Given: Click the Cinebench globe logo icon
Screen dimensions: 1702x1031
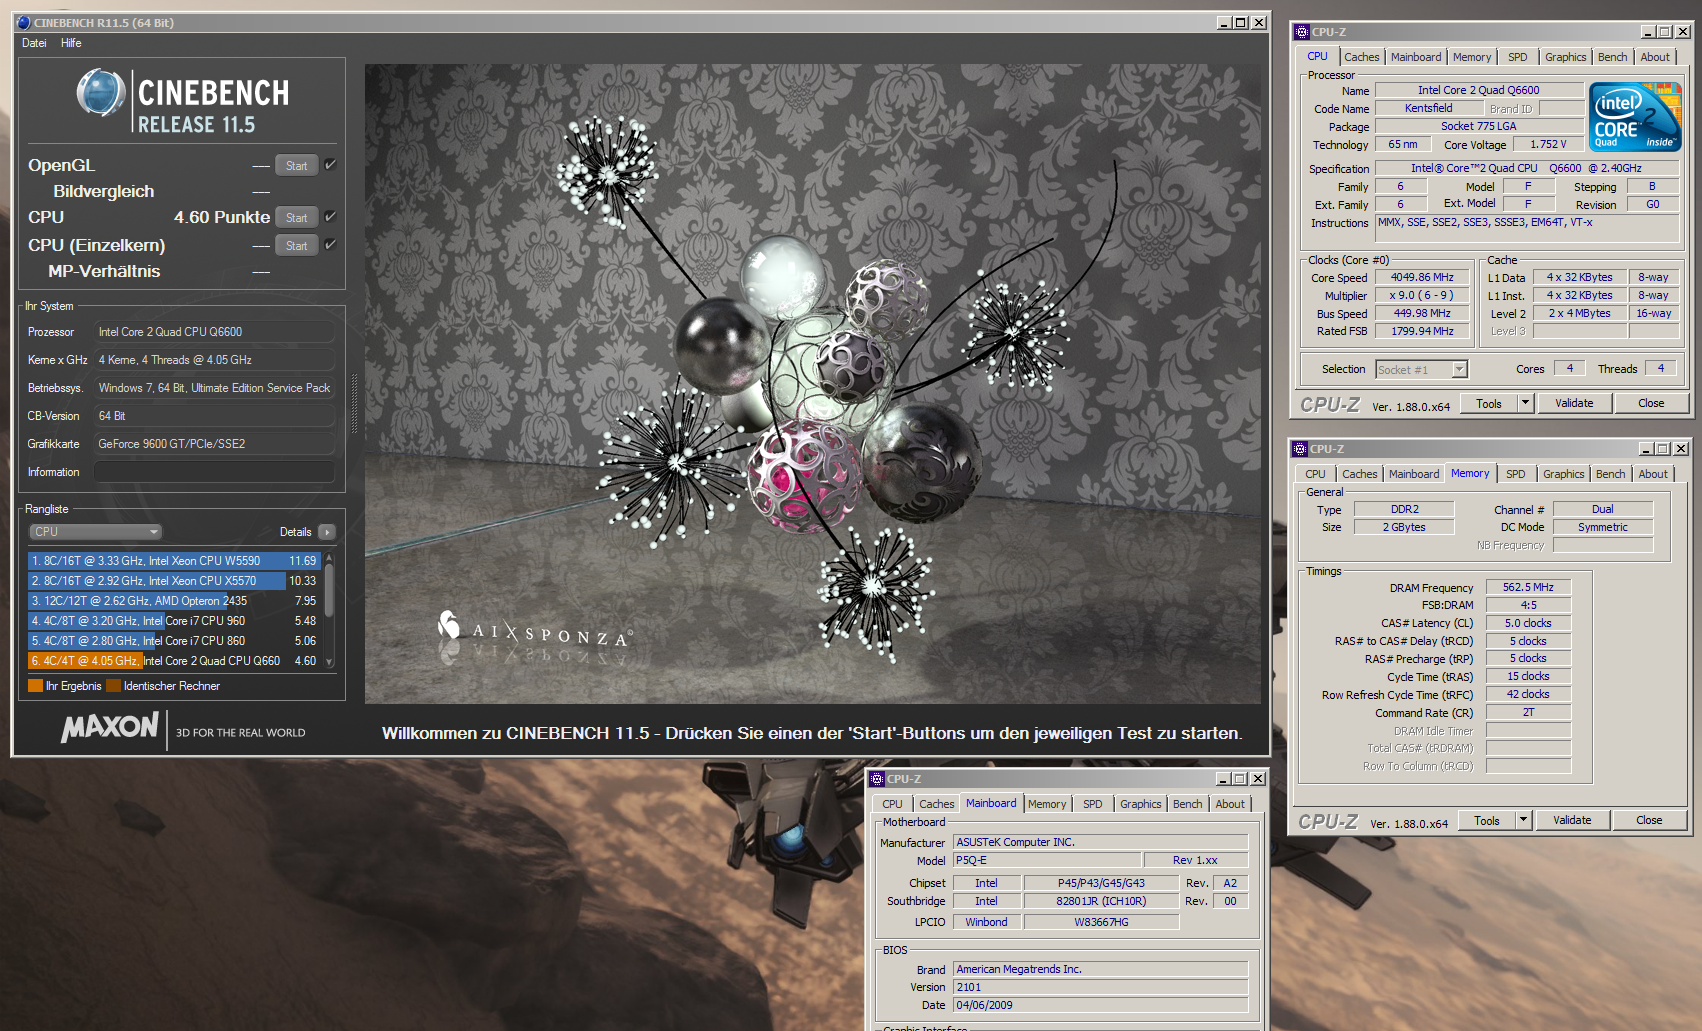Looking at the screenshot, I should tap(101, 93).
